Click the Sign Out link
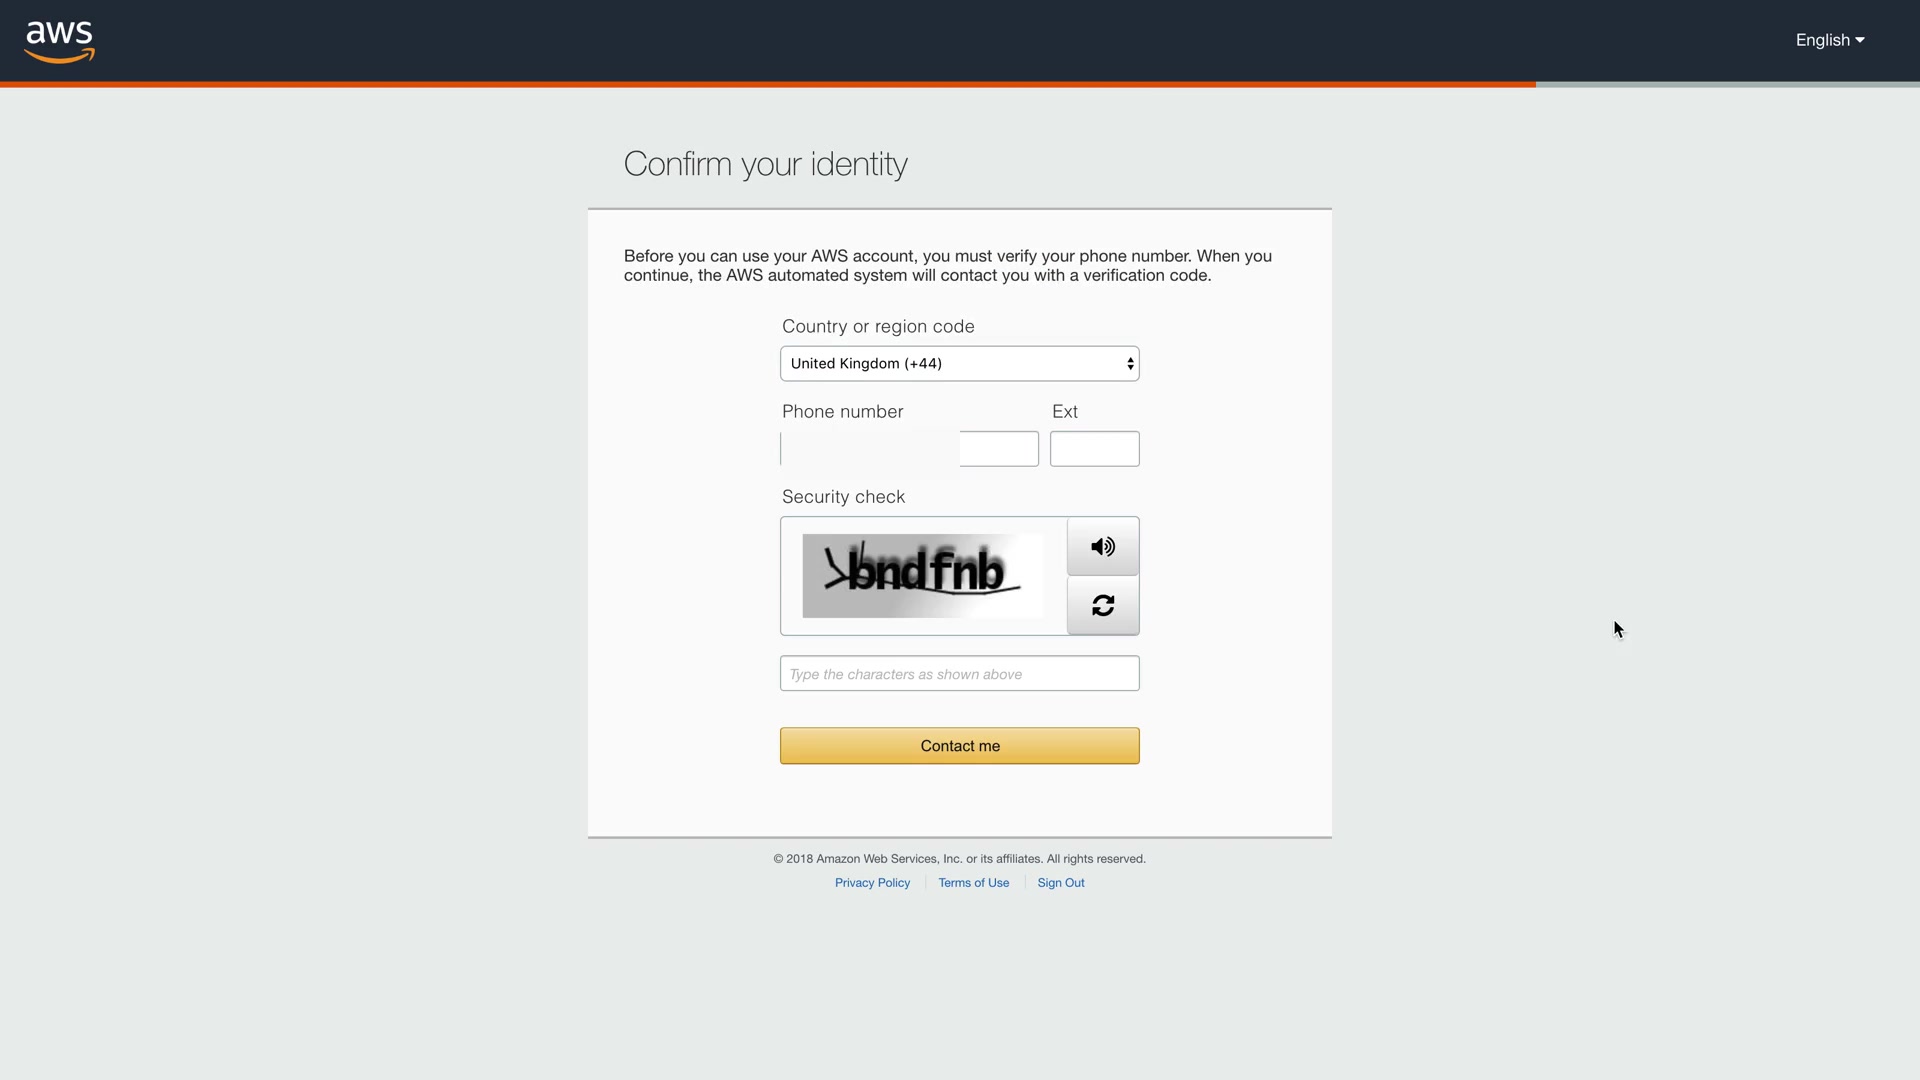Viewport: 1920px width, 1080px height. click(x=1060, y=883)
